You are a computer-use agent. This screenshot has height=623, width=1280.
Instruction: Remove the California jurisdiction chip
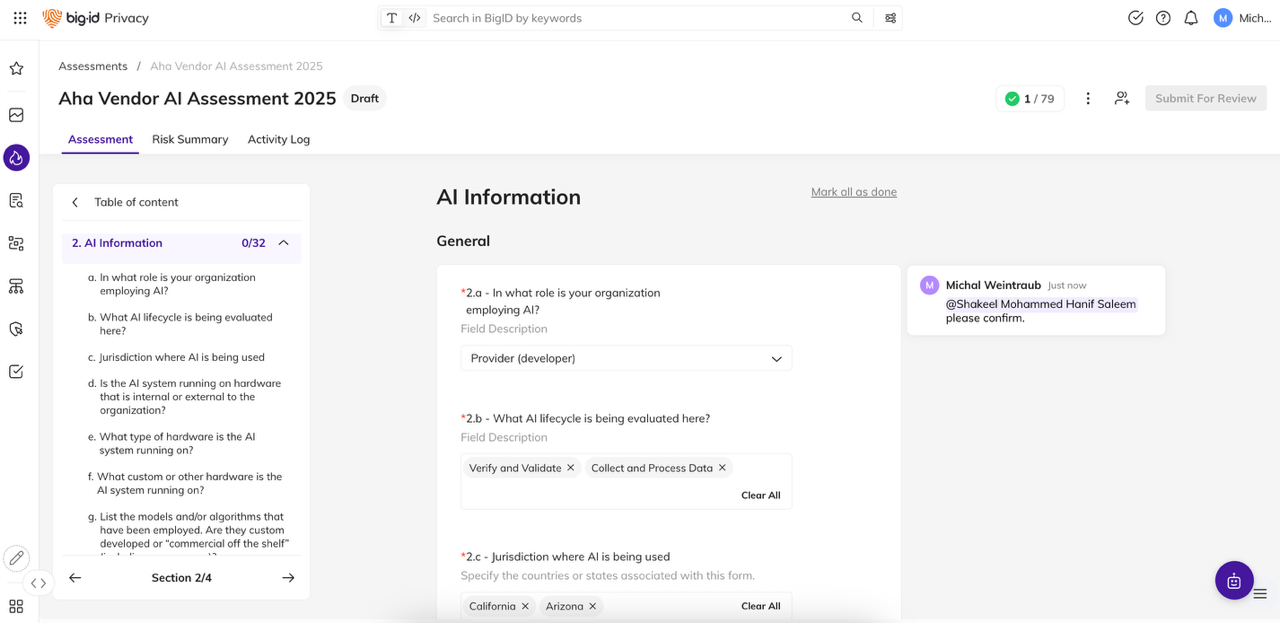(525, 606)
